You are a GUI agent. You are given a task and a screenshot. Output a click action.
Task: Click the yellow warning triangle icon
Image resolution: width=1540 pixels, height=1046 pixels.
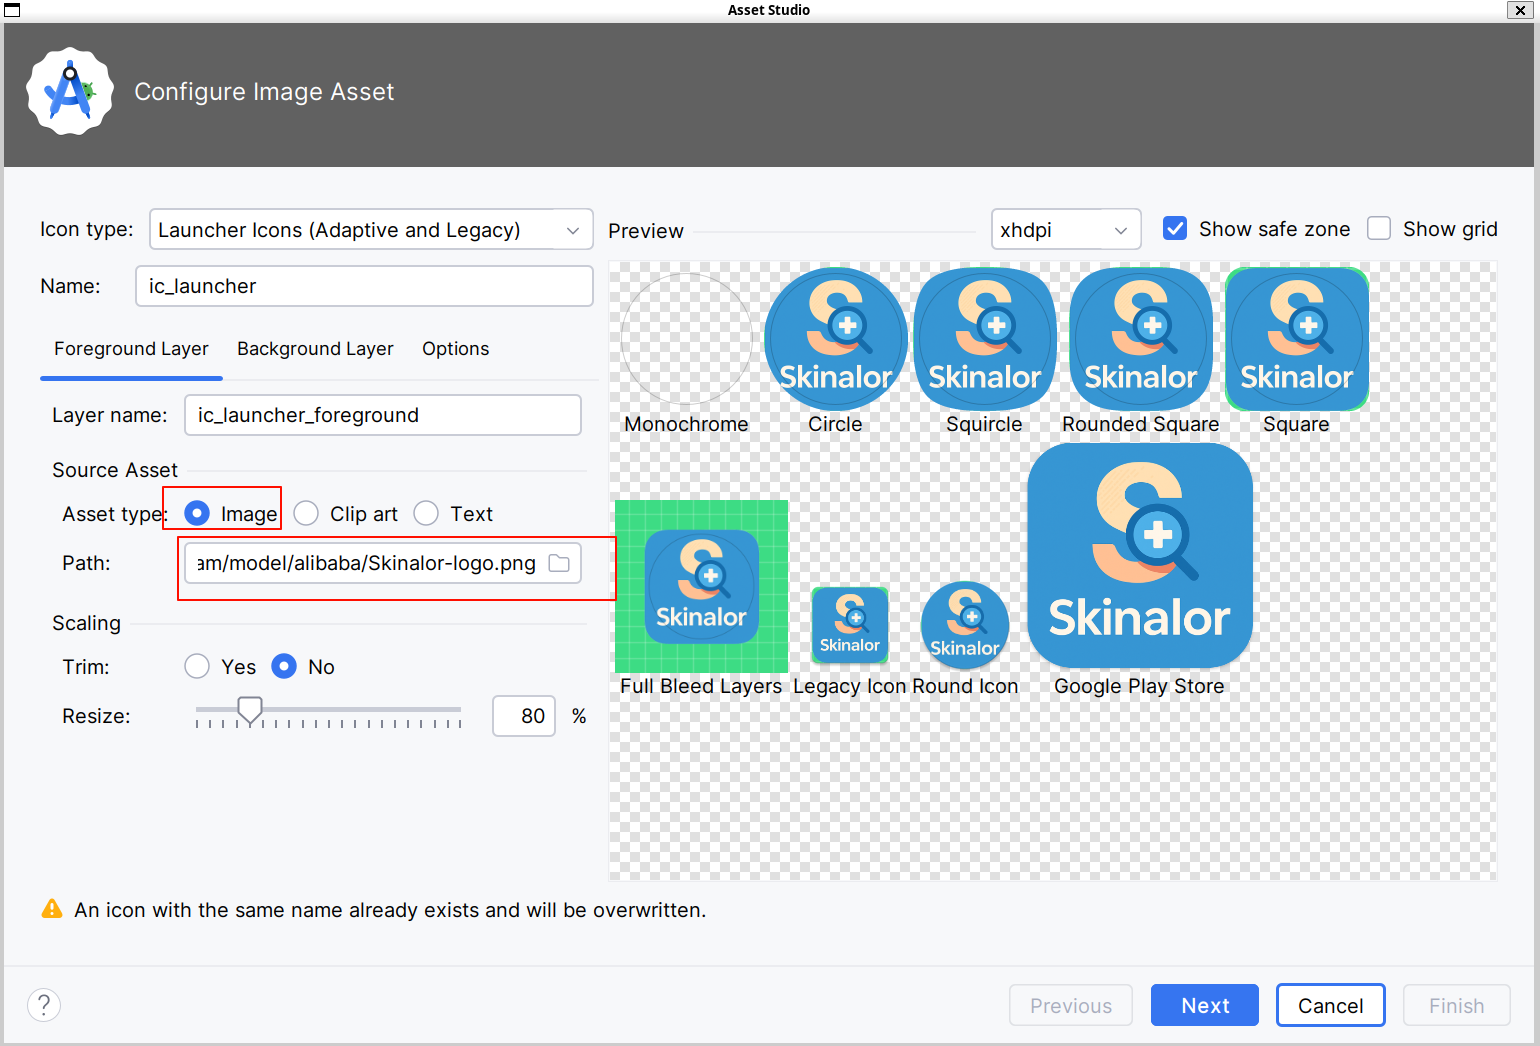coord(52,909)
